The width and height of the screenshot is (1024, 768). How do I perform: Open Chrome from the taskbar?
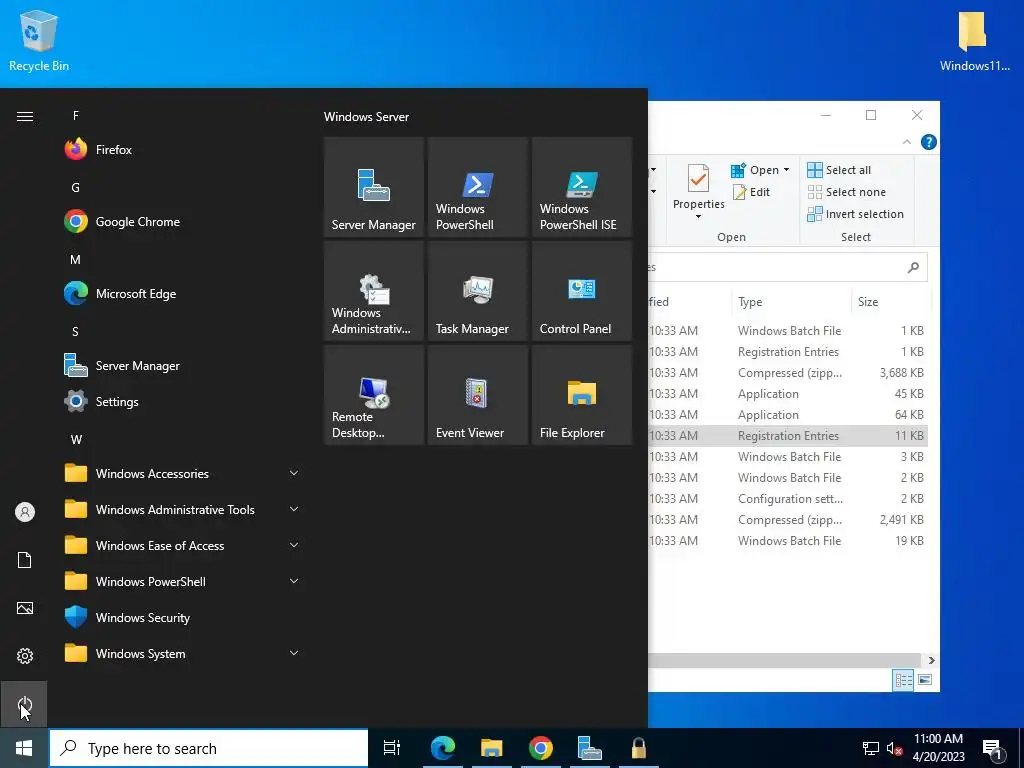click(541, 748)
